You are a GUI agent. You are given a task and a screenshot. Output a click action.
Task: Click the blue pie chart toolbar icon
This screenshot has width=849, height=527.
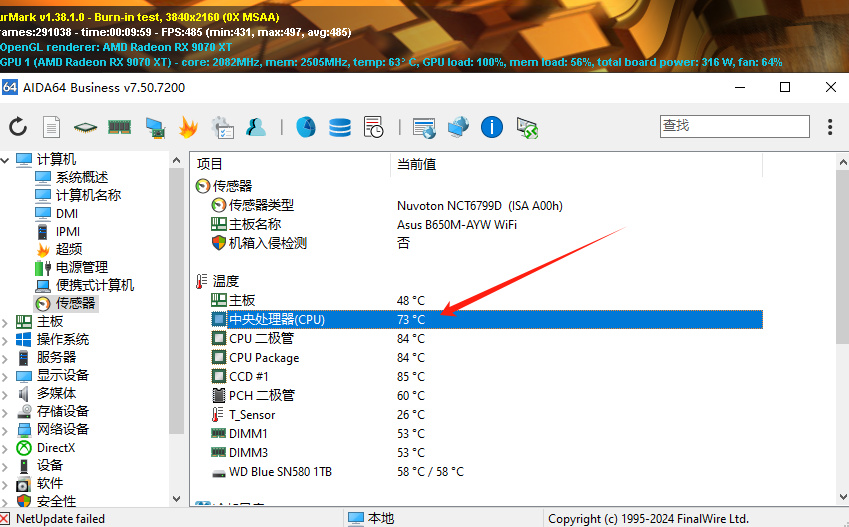(x=306, y=127)
